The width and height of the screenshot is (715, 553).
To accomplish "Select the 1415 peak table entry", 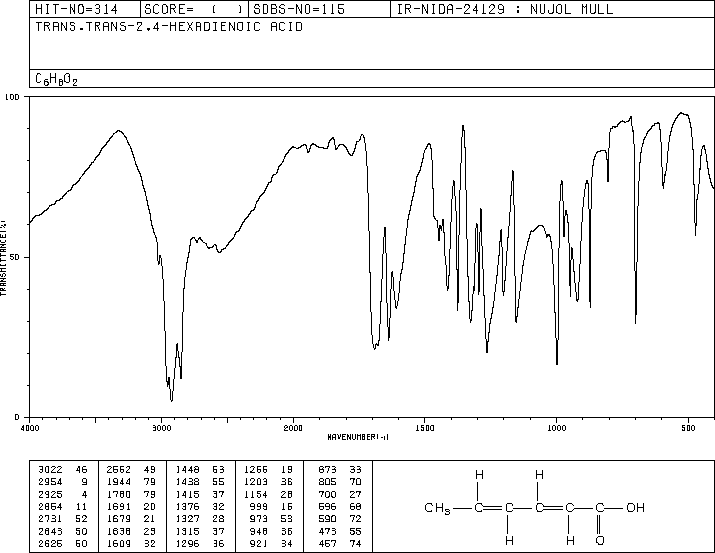I will (200, 494).
